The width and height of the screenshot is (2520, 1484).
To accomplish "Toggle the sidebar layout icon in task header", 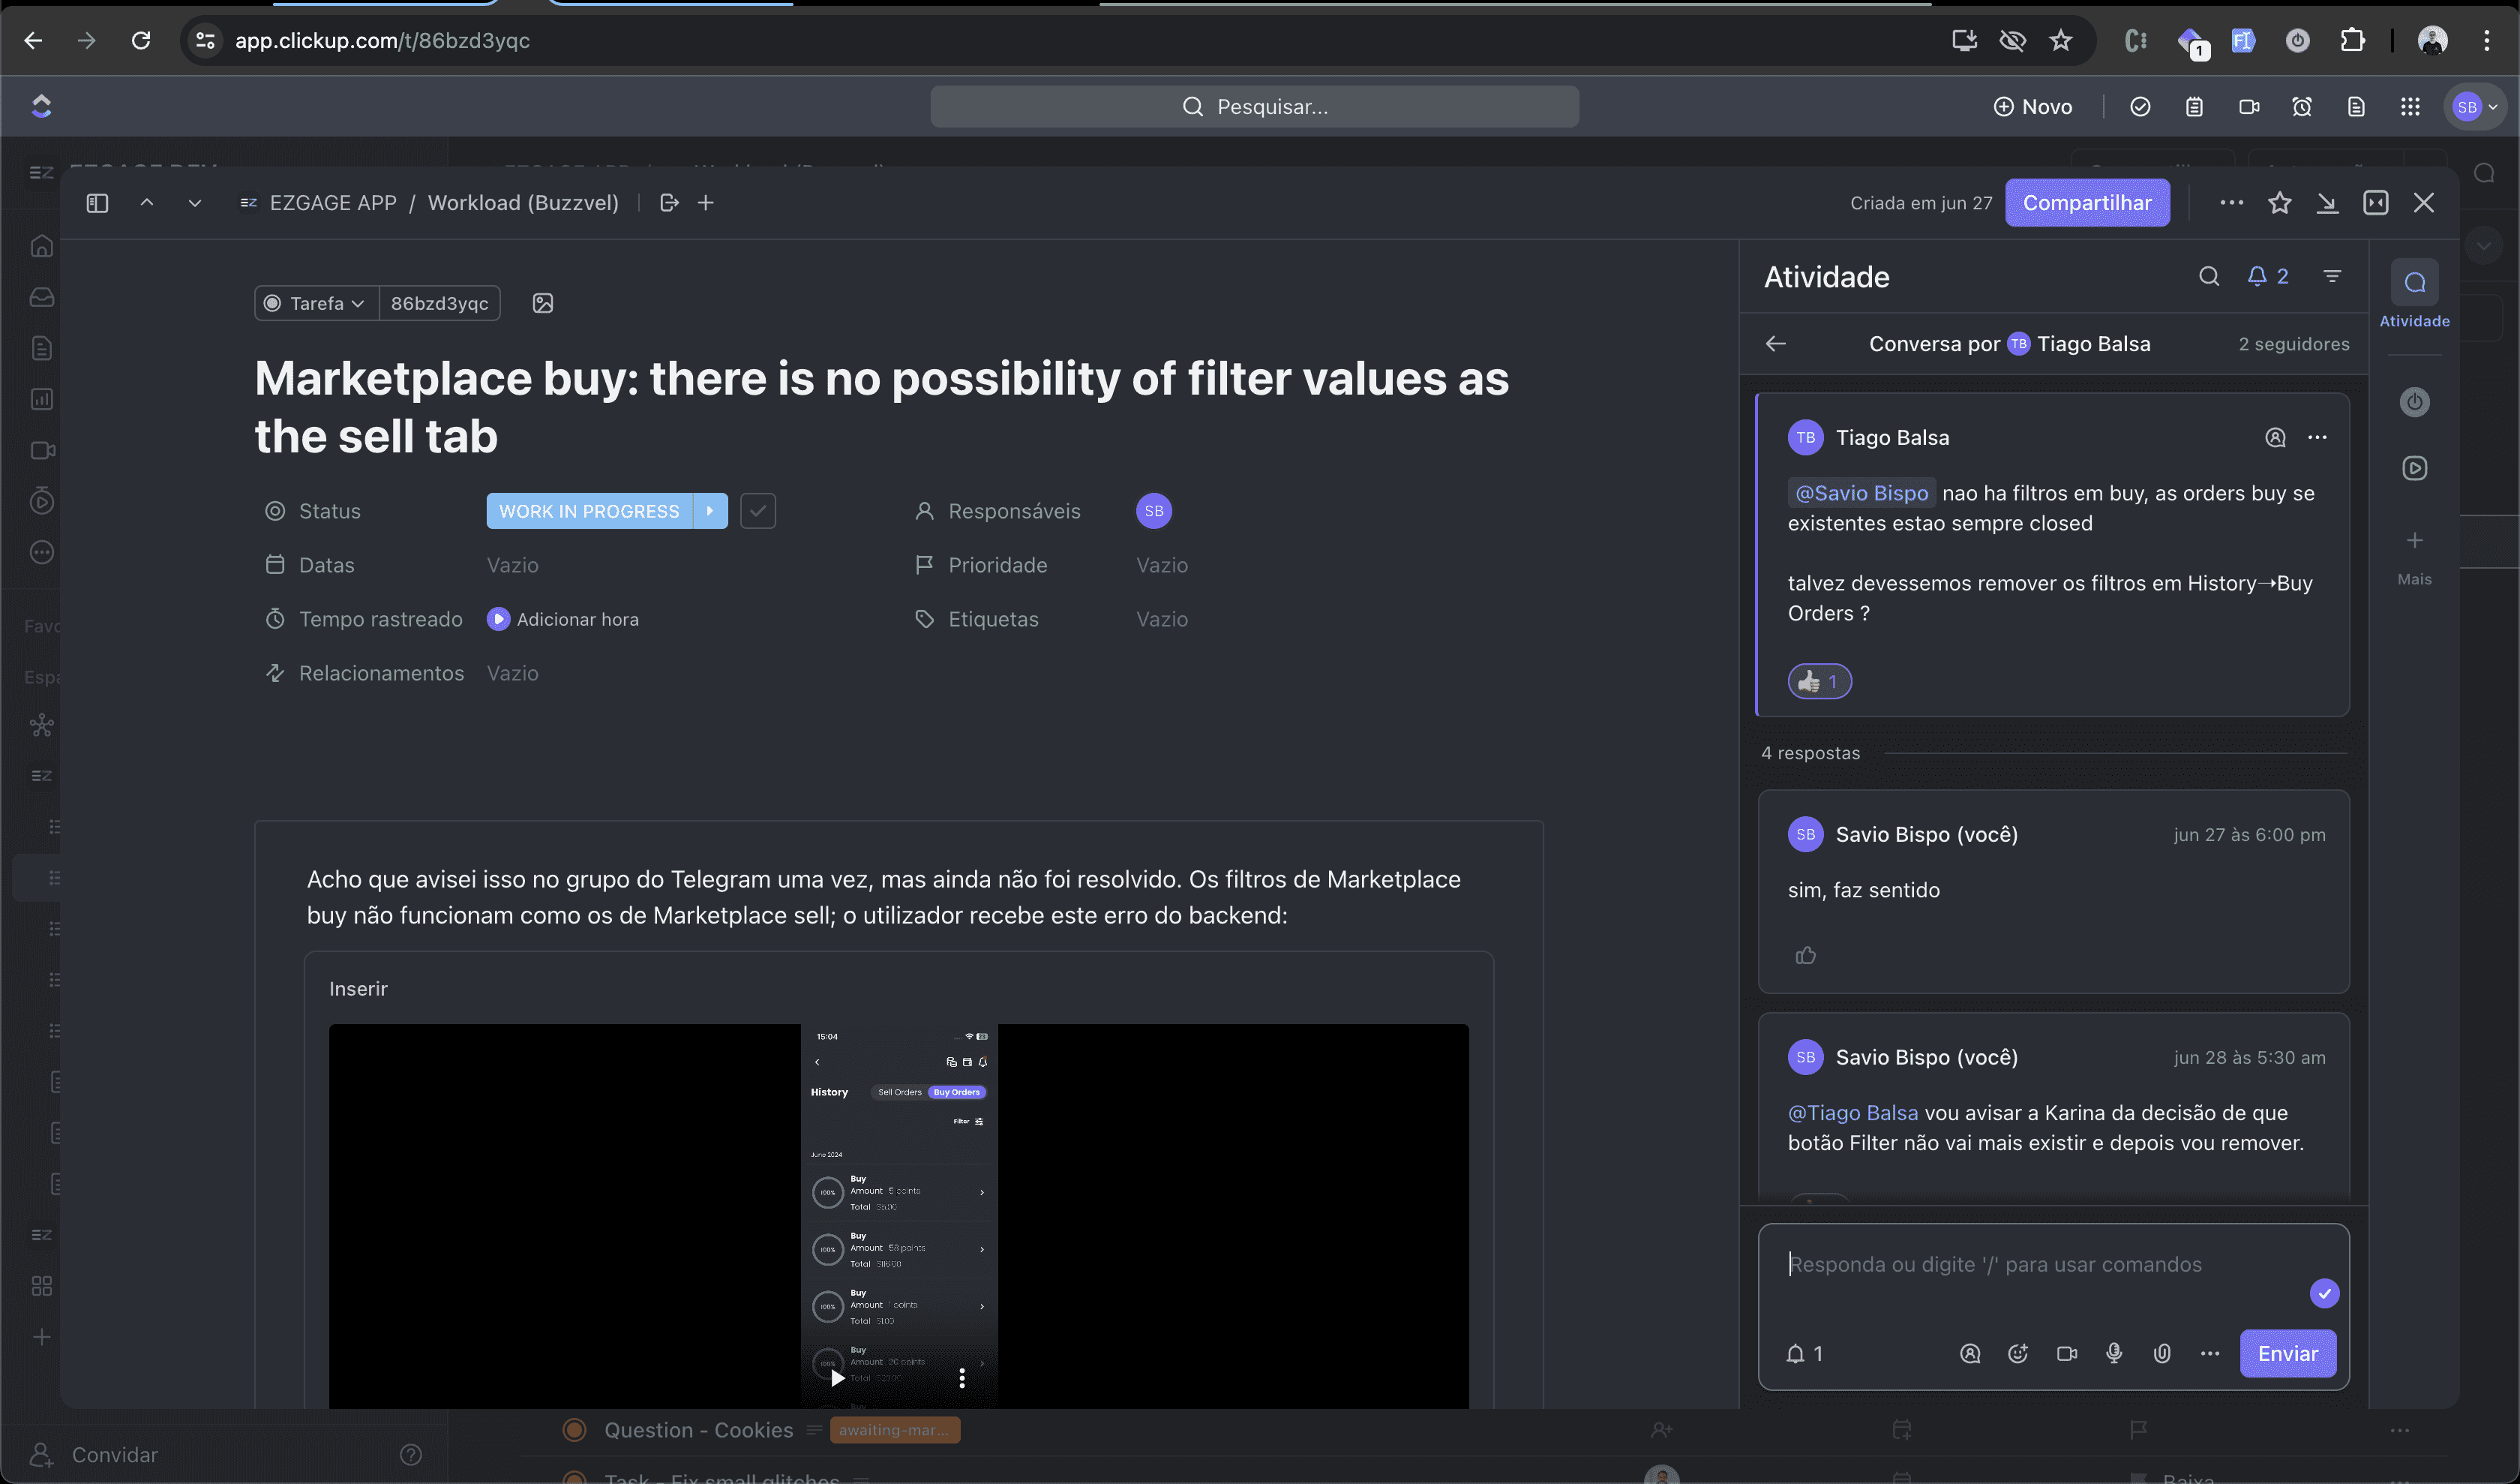I will [x=97, y=203].
